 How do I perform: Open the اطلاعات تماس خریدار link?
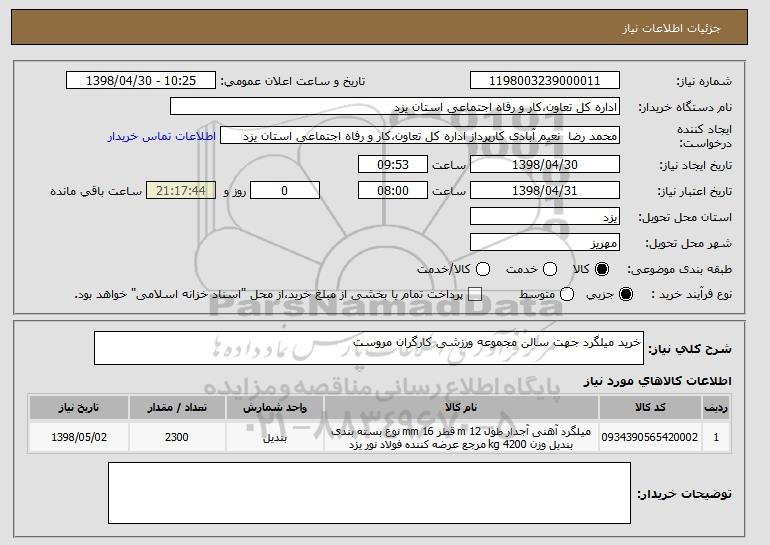162,136
